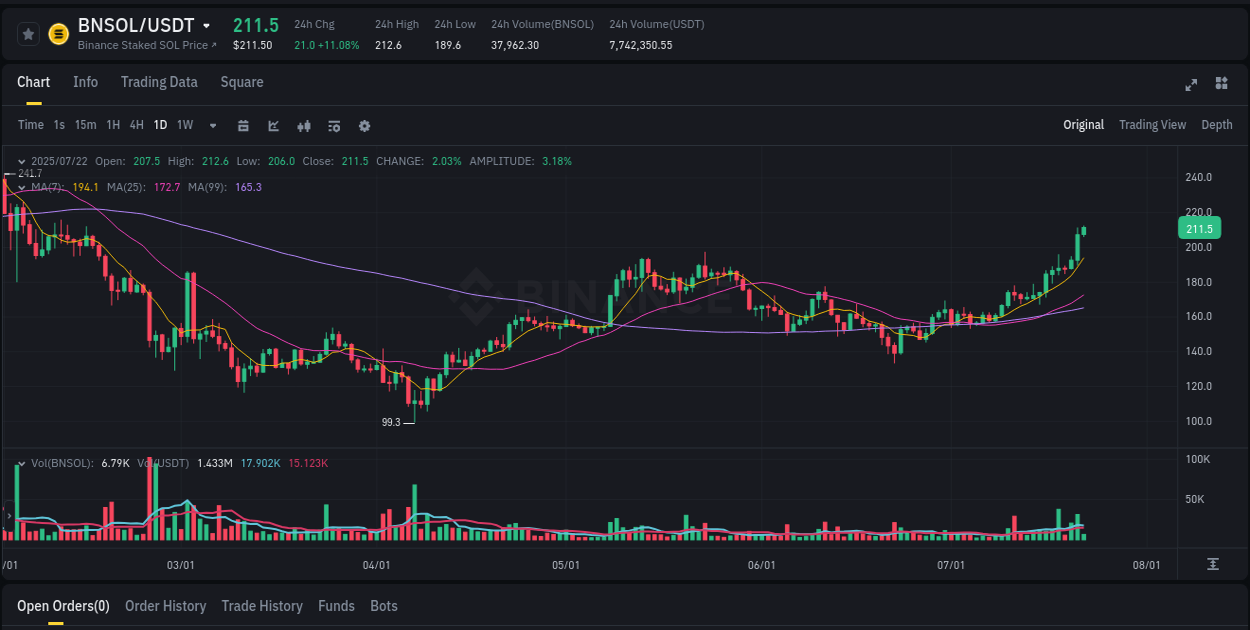This screenshot has height=630, width=1250.
Task: Open the date range calendar picker
Action: (243, 125)
